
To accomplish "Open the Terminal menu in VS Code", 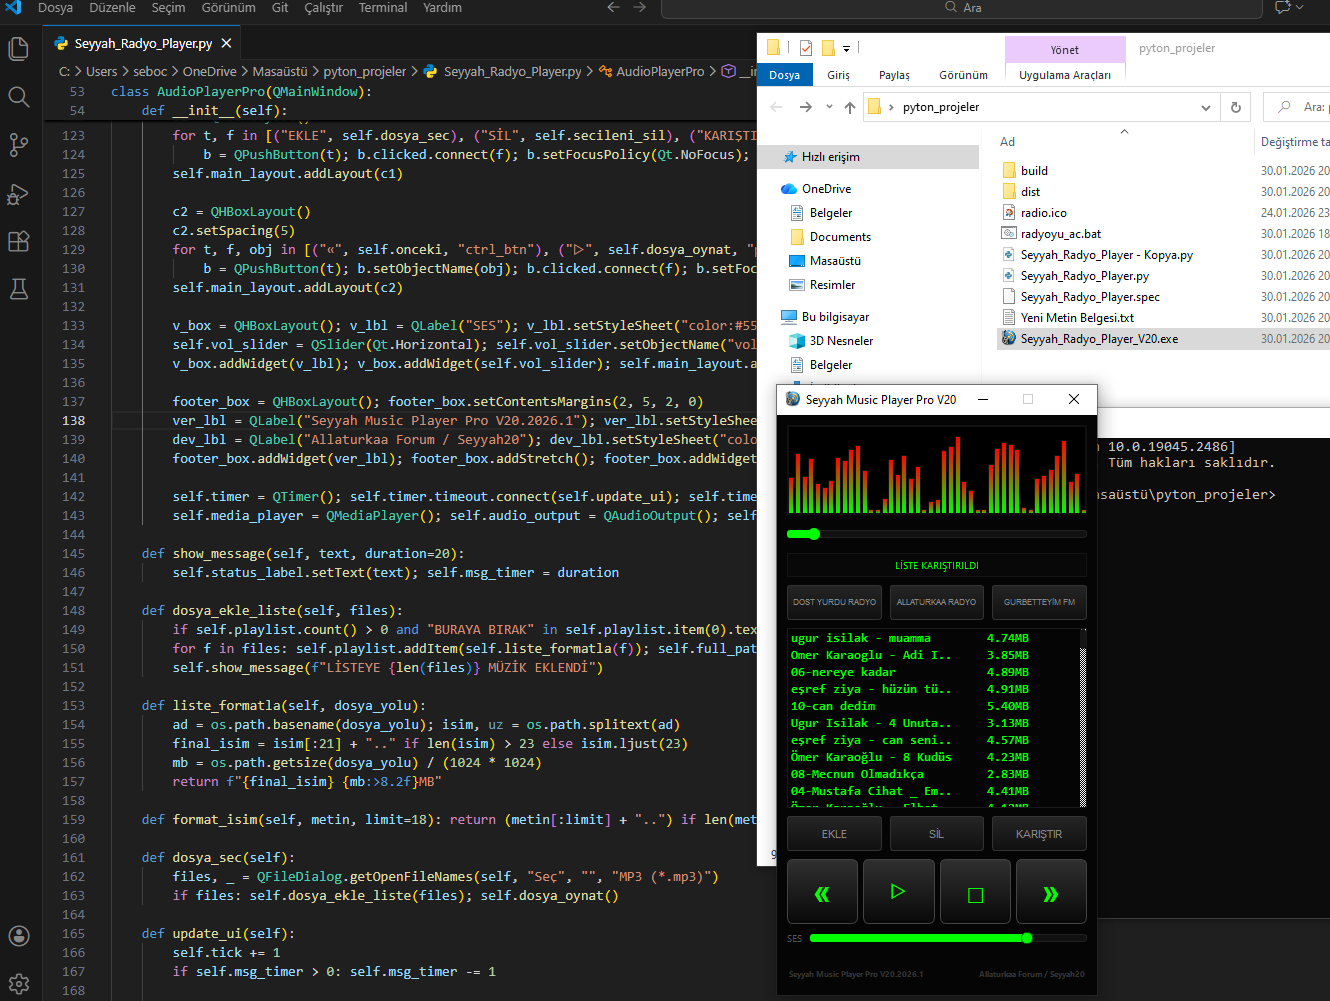I will coord(383,8).
